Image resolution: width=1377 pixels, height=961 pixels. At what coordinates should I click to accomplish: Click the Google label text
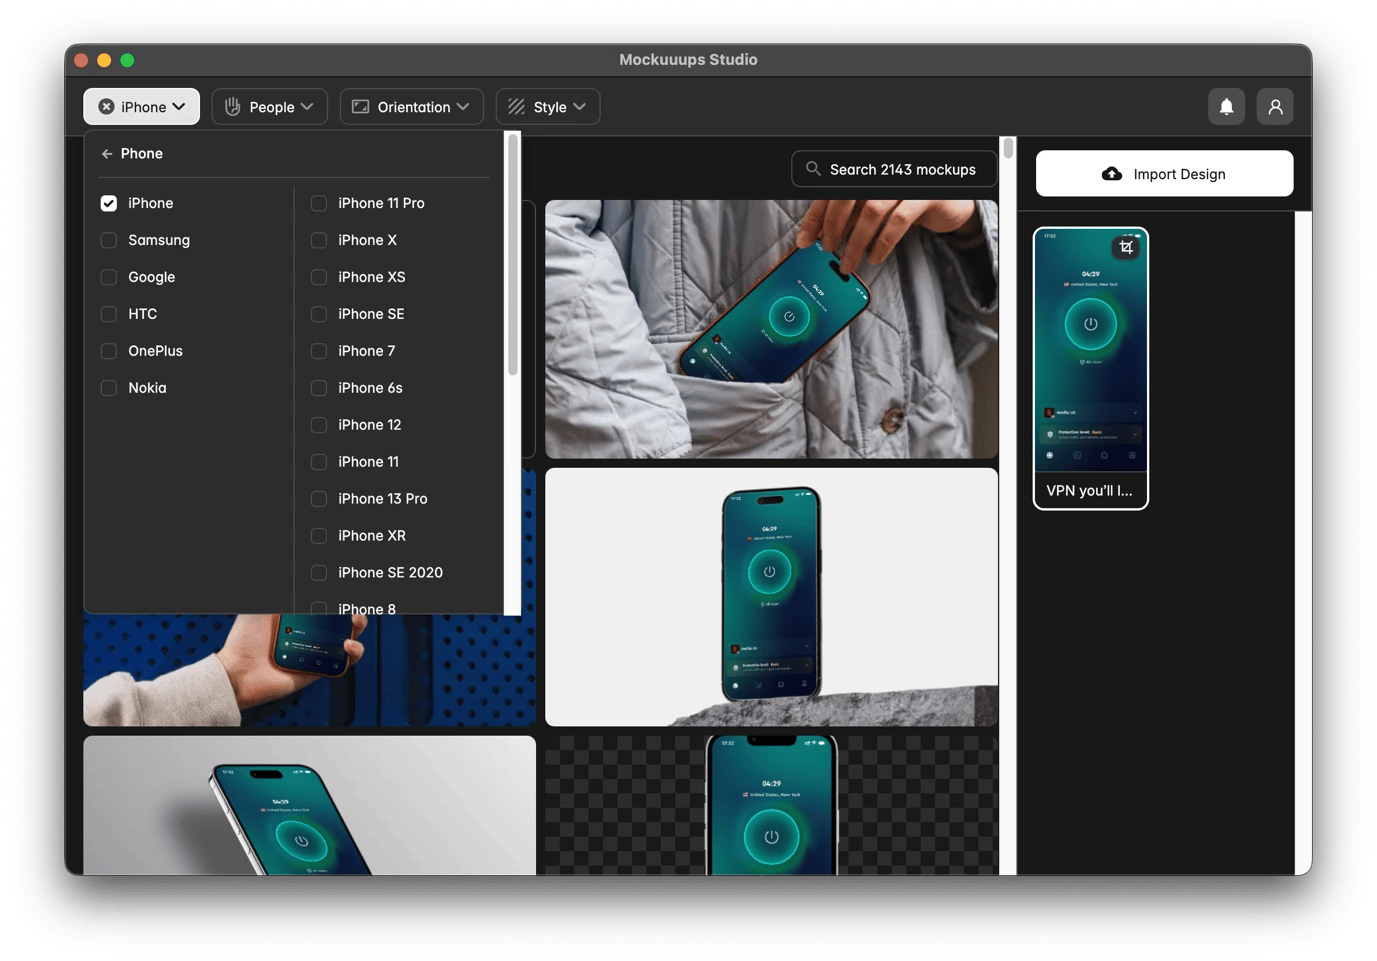coord(152,277)
